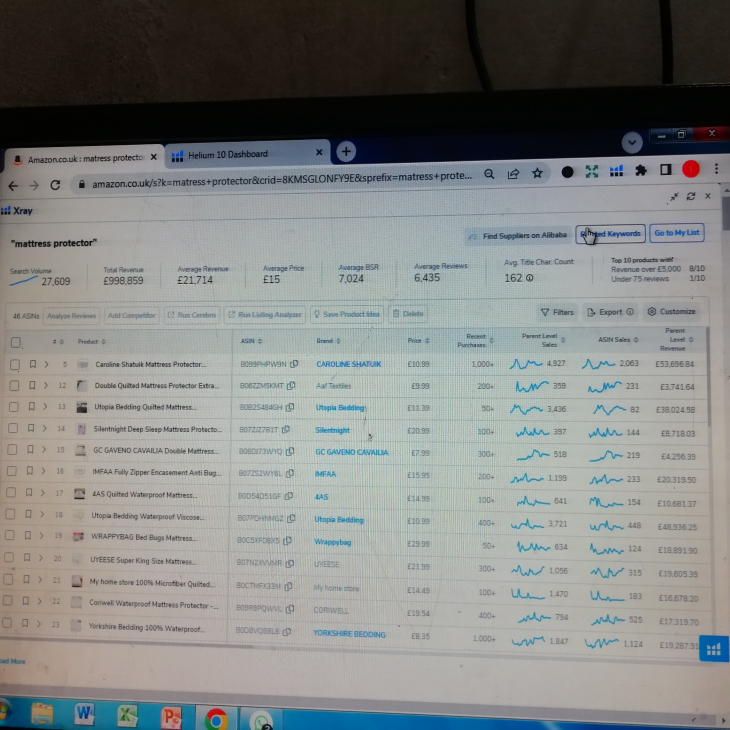This screenshot has width=730, height=730.
Task: Tick checkbox for Utopia Bedding Quilted Mattress
Action: 14,407
